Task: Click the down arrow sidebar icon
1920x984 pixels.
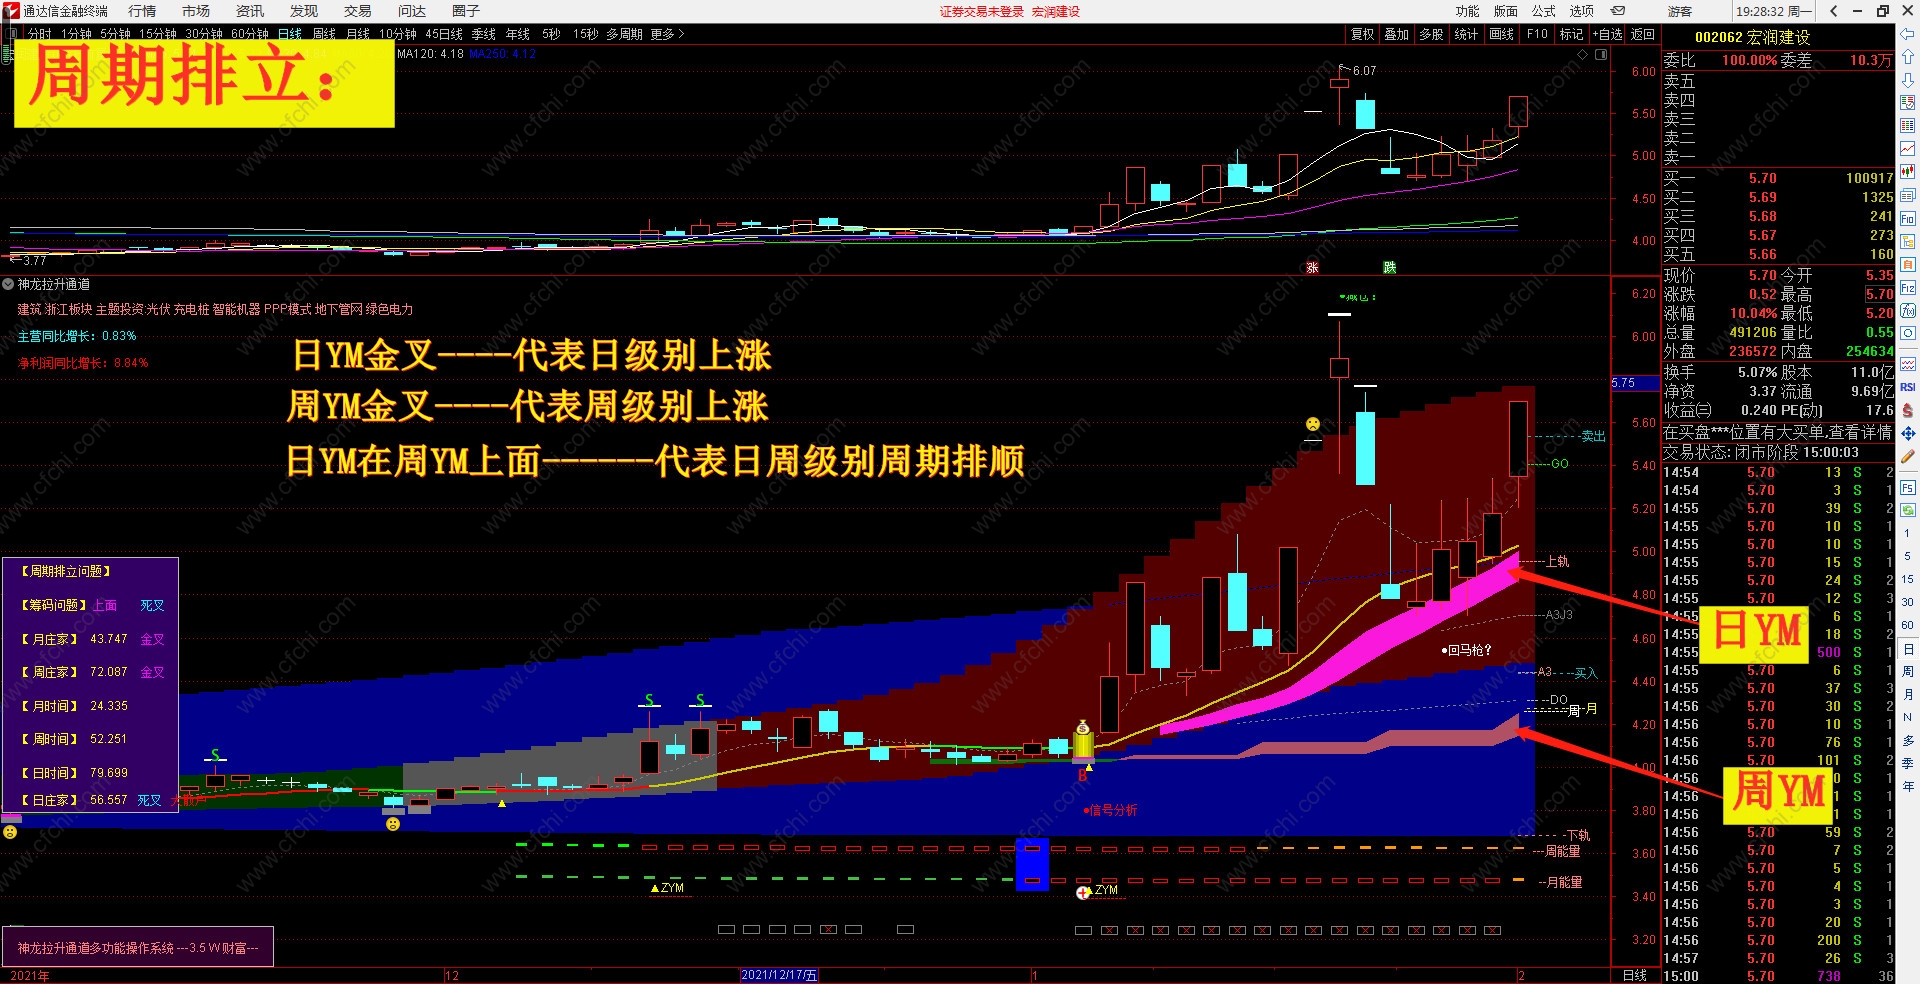Action: [x=1908, y=79]
